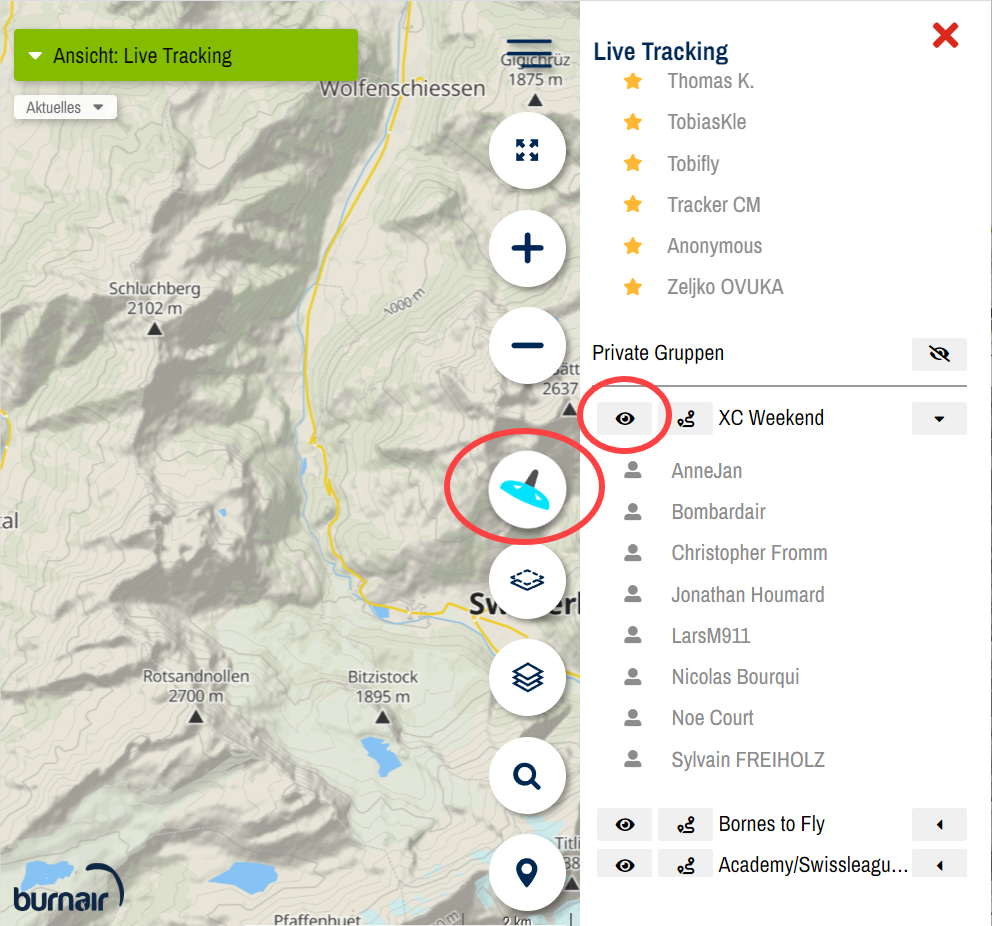Collapse the XC Weekend group list
The image size is (992, 926).
939,419
